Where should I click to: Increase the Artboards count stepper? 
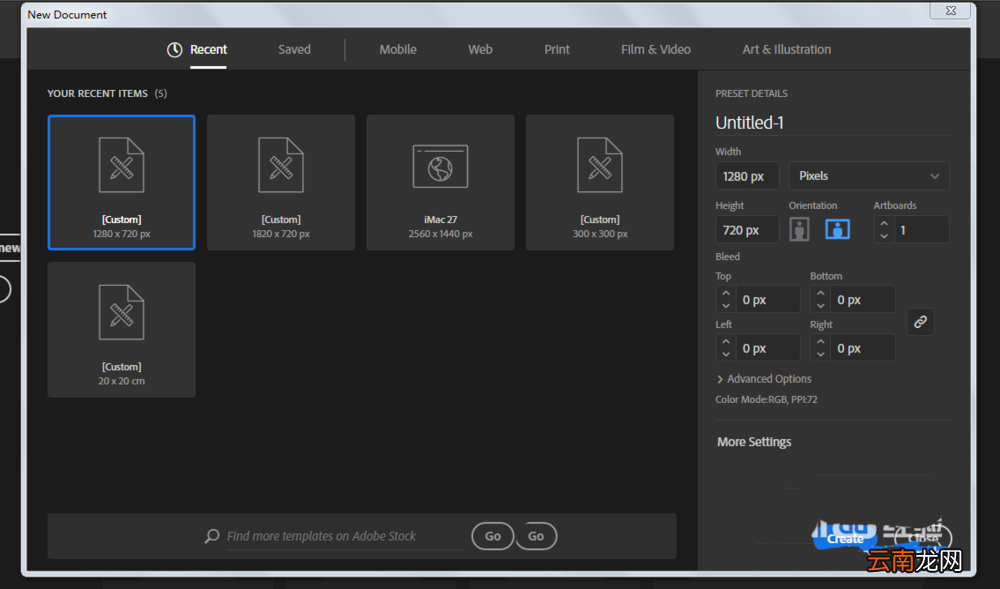coord(884,224)
